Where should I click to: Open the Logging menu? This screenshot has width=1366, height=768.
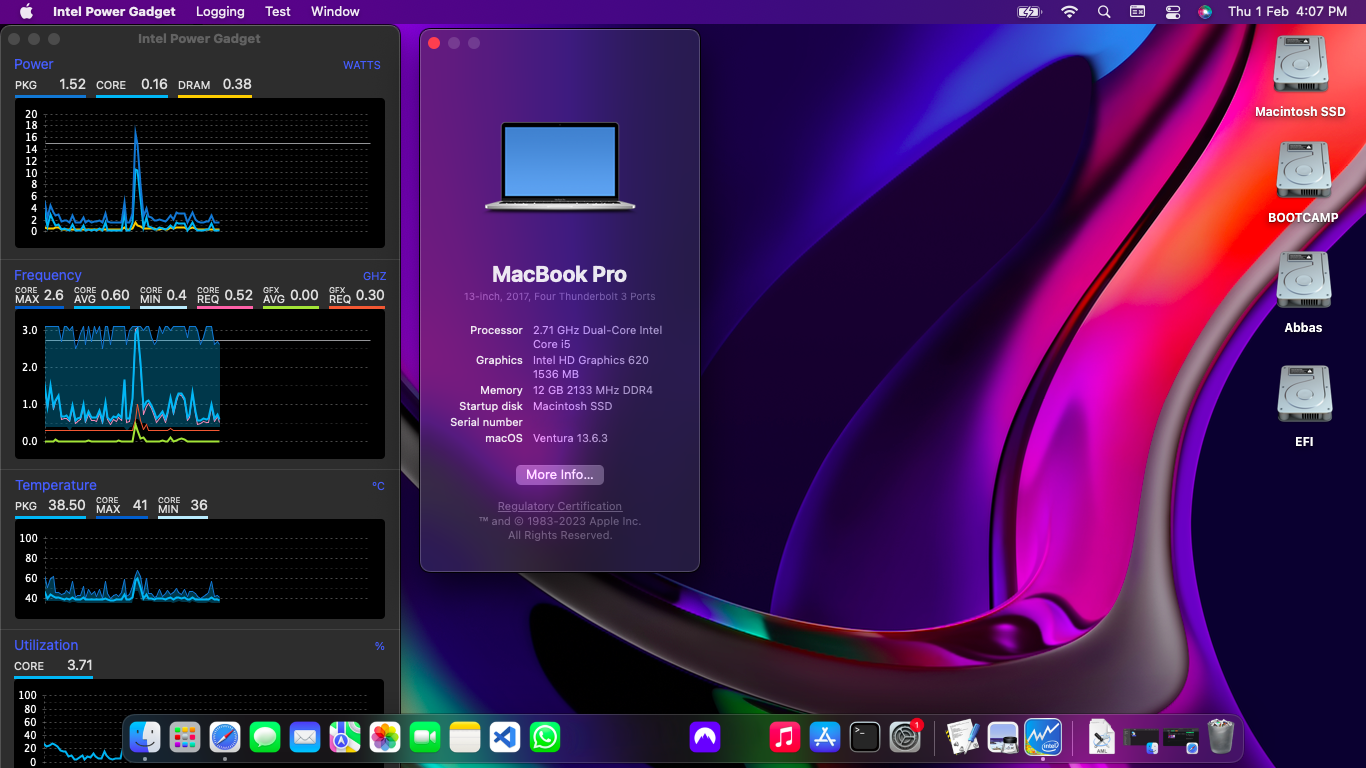[x=220, y=12]
